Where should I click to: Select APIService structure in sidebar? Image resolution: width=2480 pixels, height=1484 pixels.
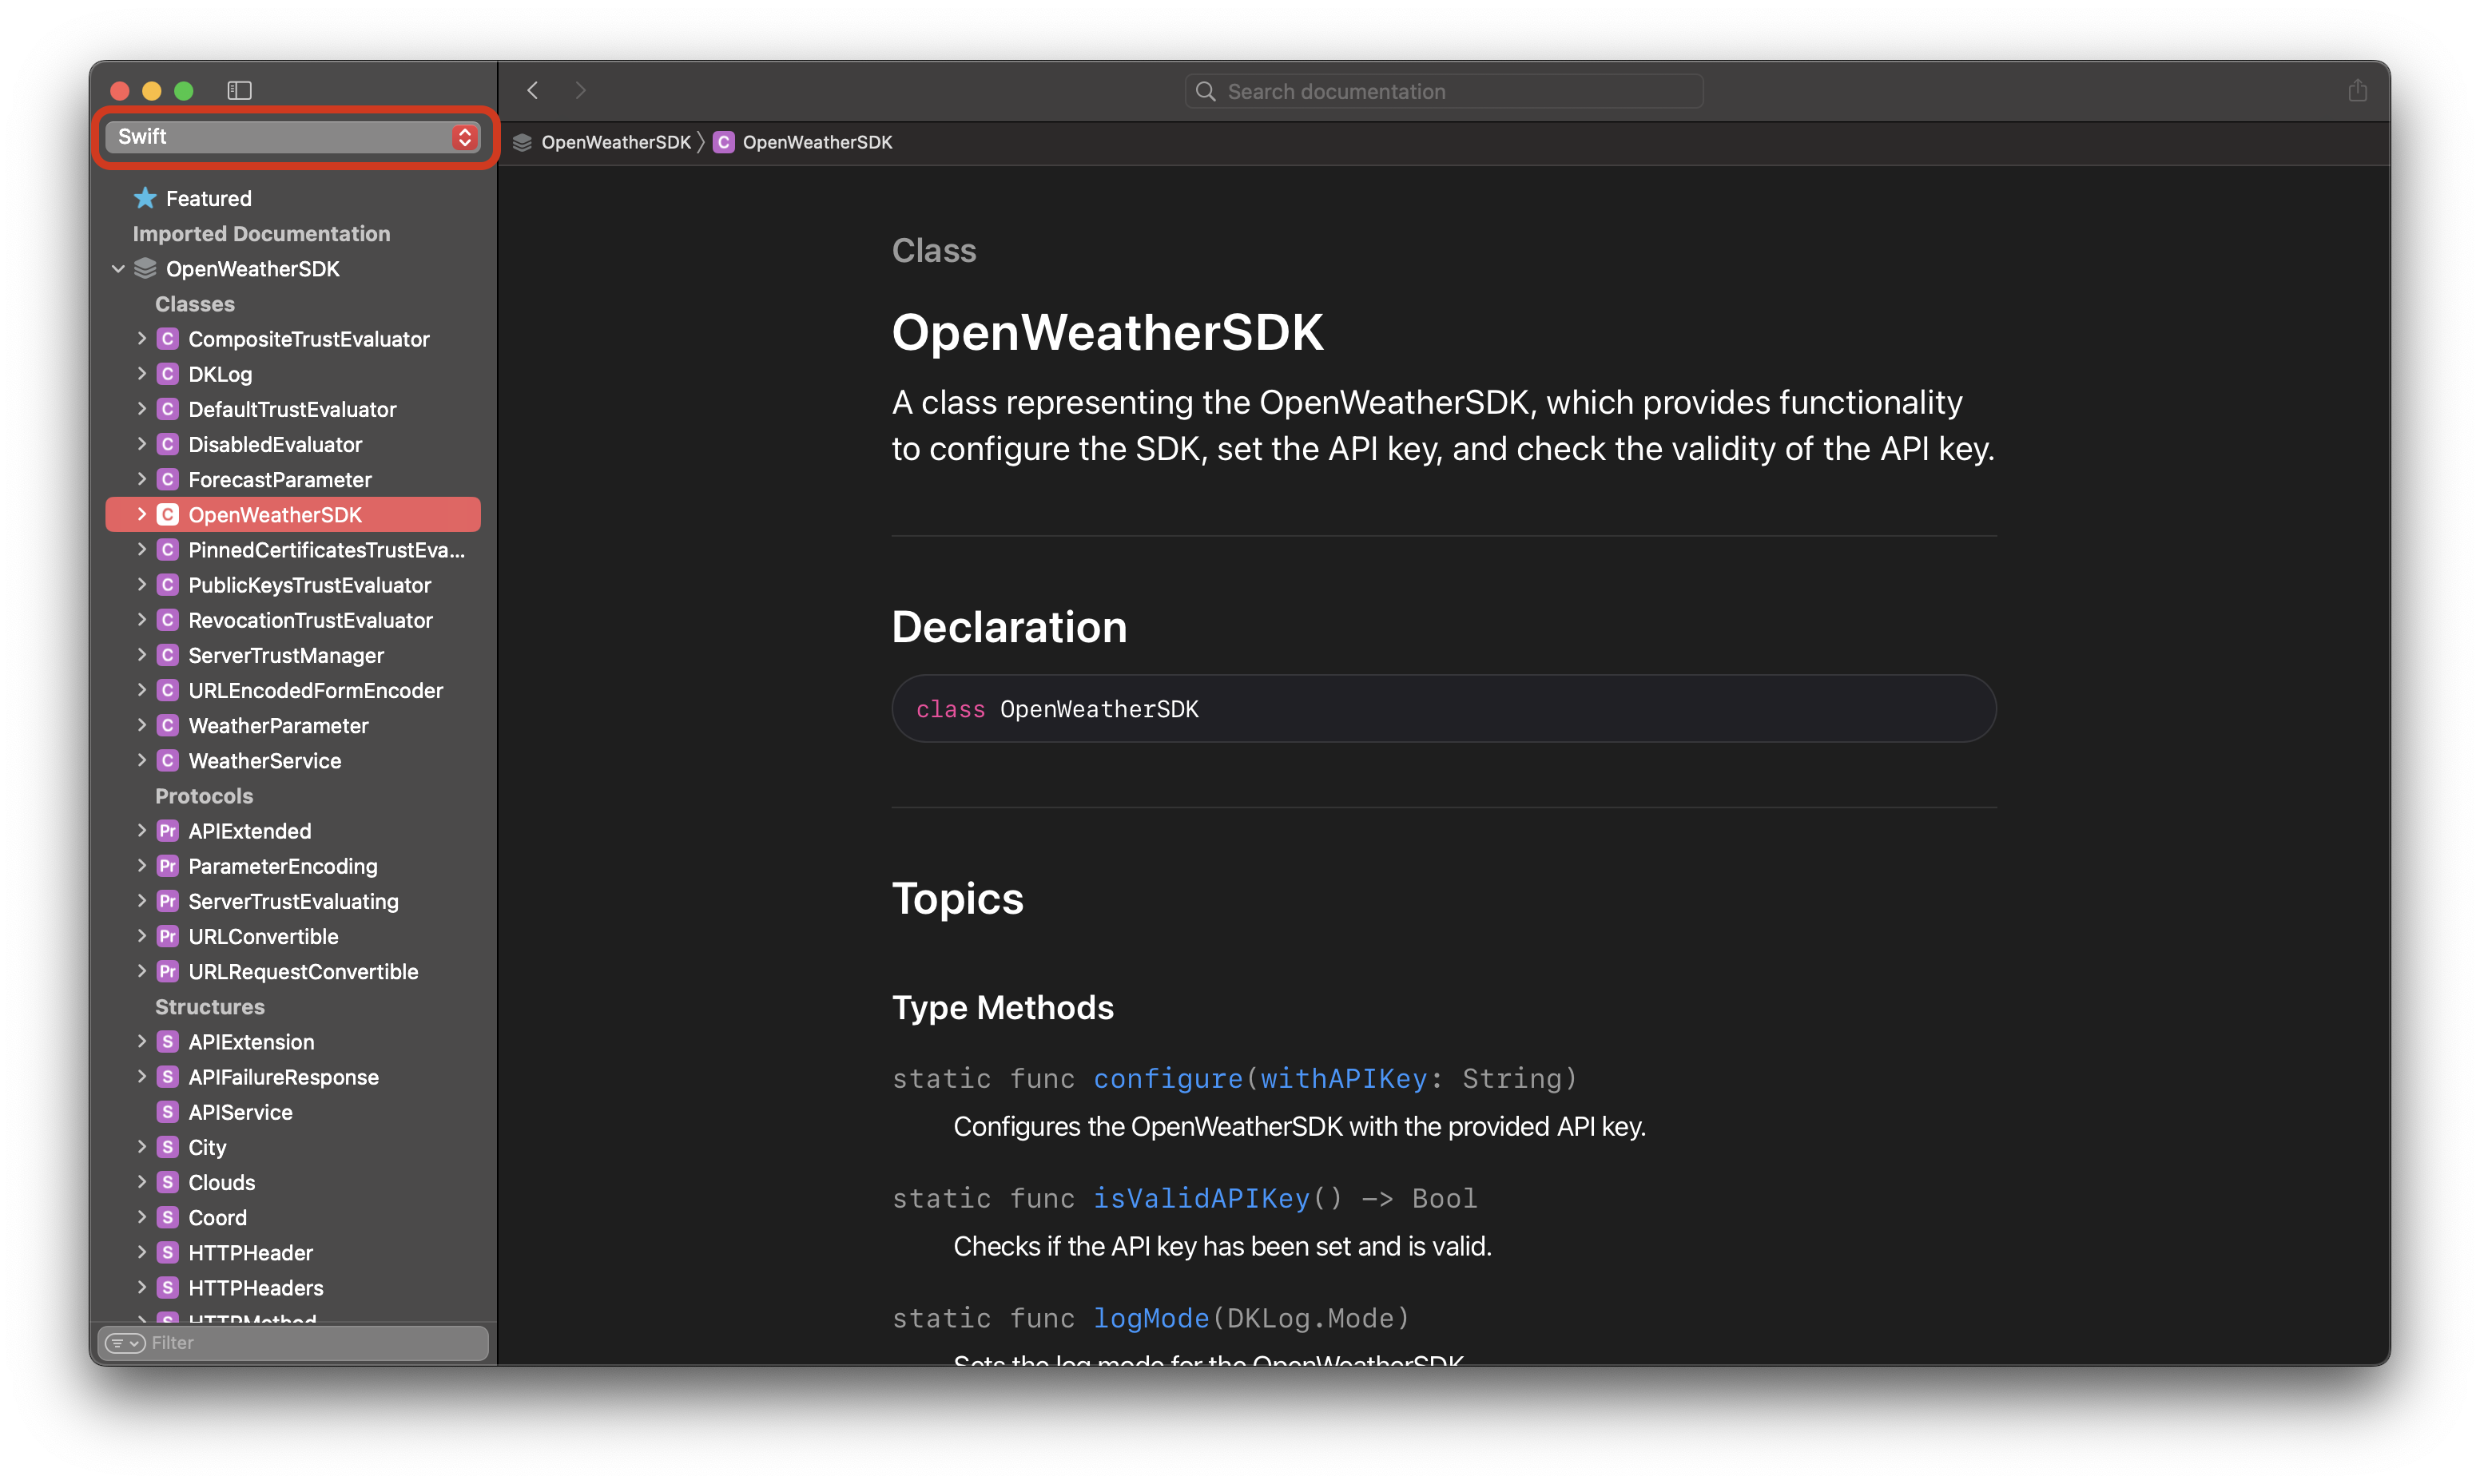coord(240,1112)
